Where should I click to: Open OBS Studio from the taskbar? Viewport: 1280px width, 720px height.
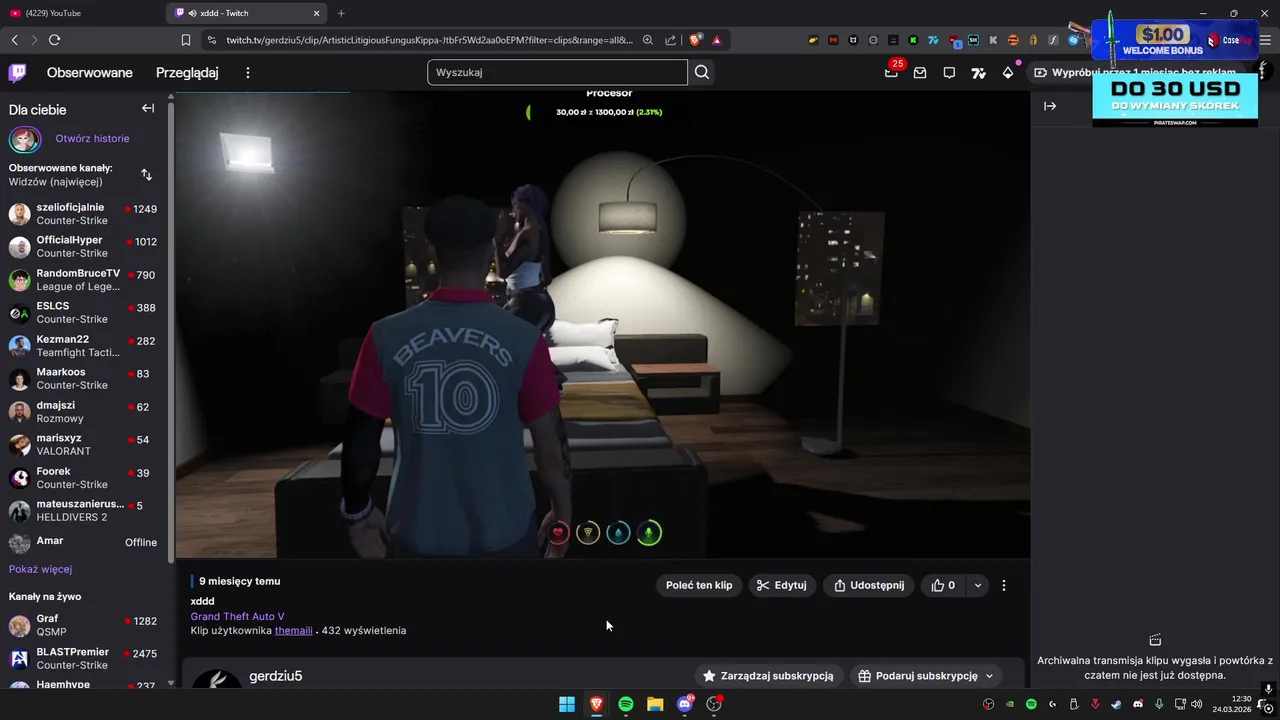point(714,704)
